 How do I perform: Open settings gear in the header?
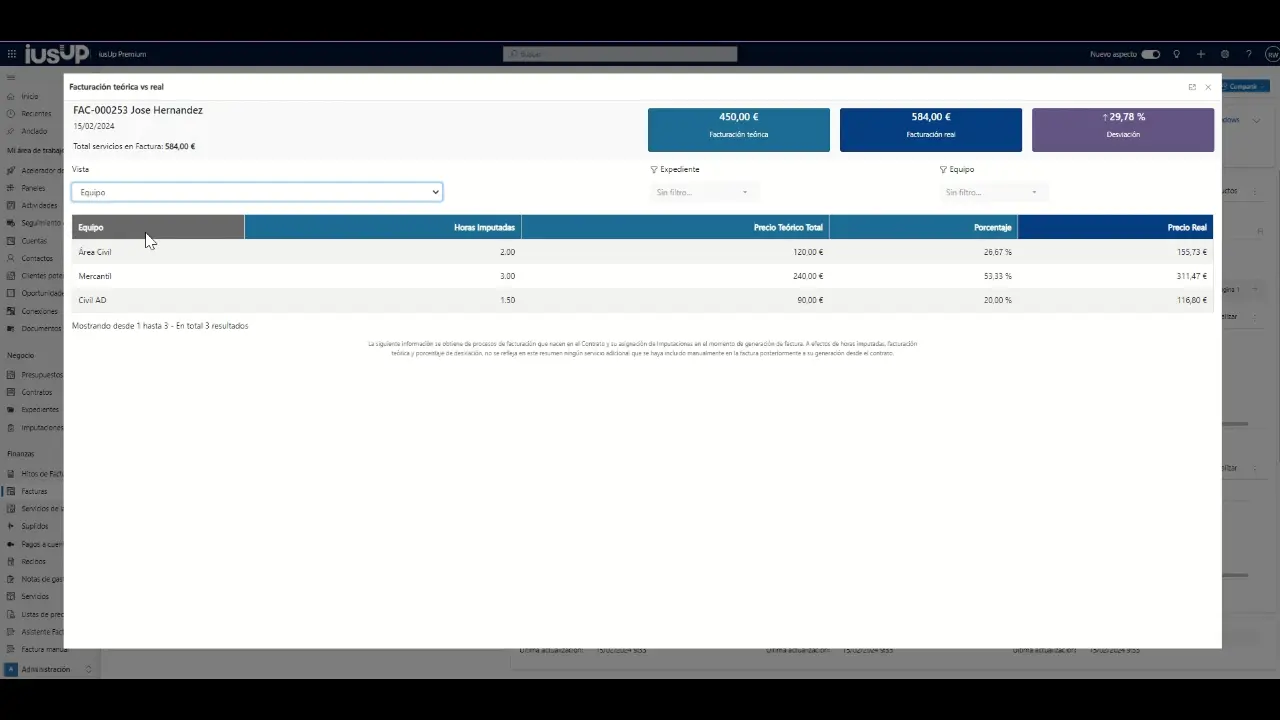point(1225,54)
